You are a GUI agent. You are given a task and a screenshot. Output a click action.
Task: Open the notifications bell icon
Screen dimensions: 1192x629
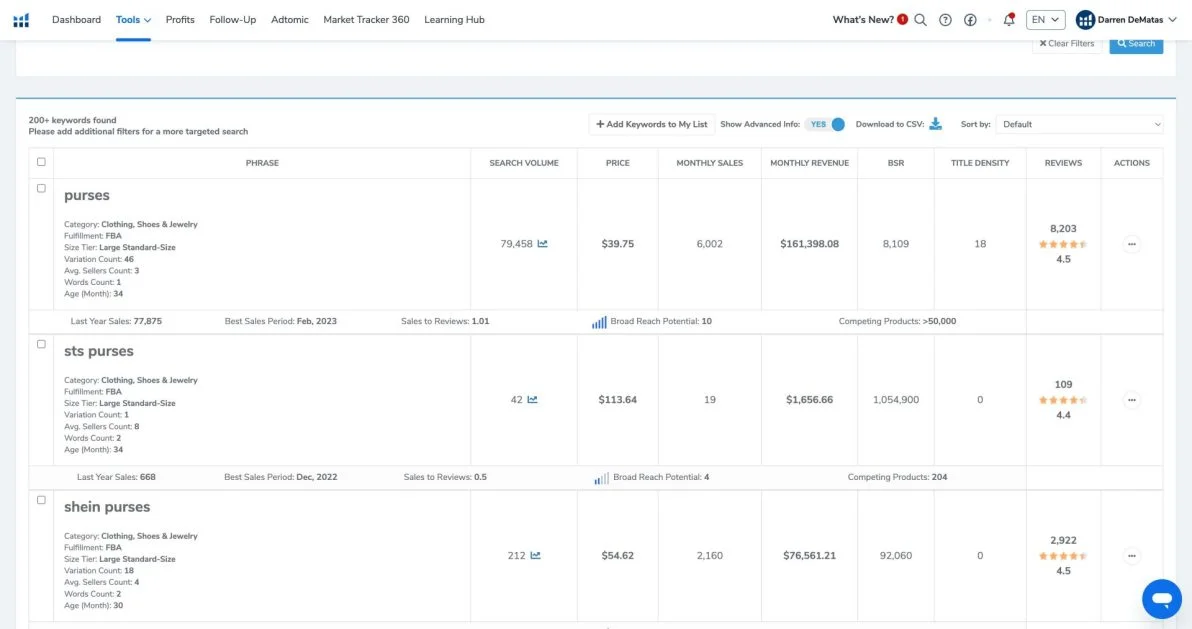tap(1009, 20)
